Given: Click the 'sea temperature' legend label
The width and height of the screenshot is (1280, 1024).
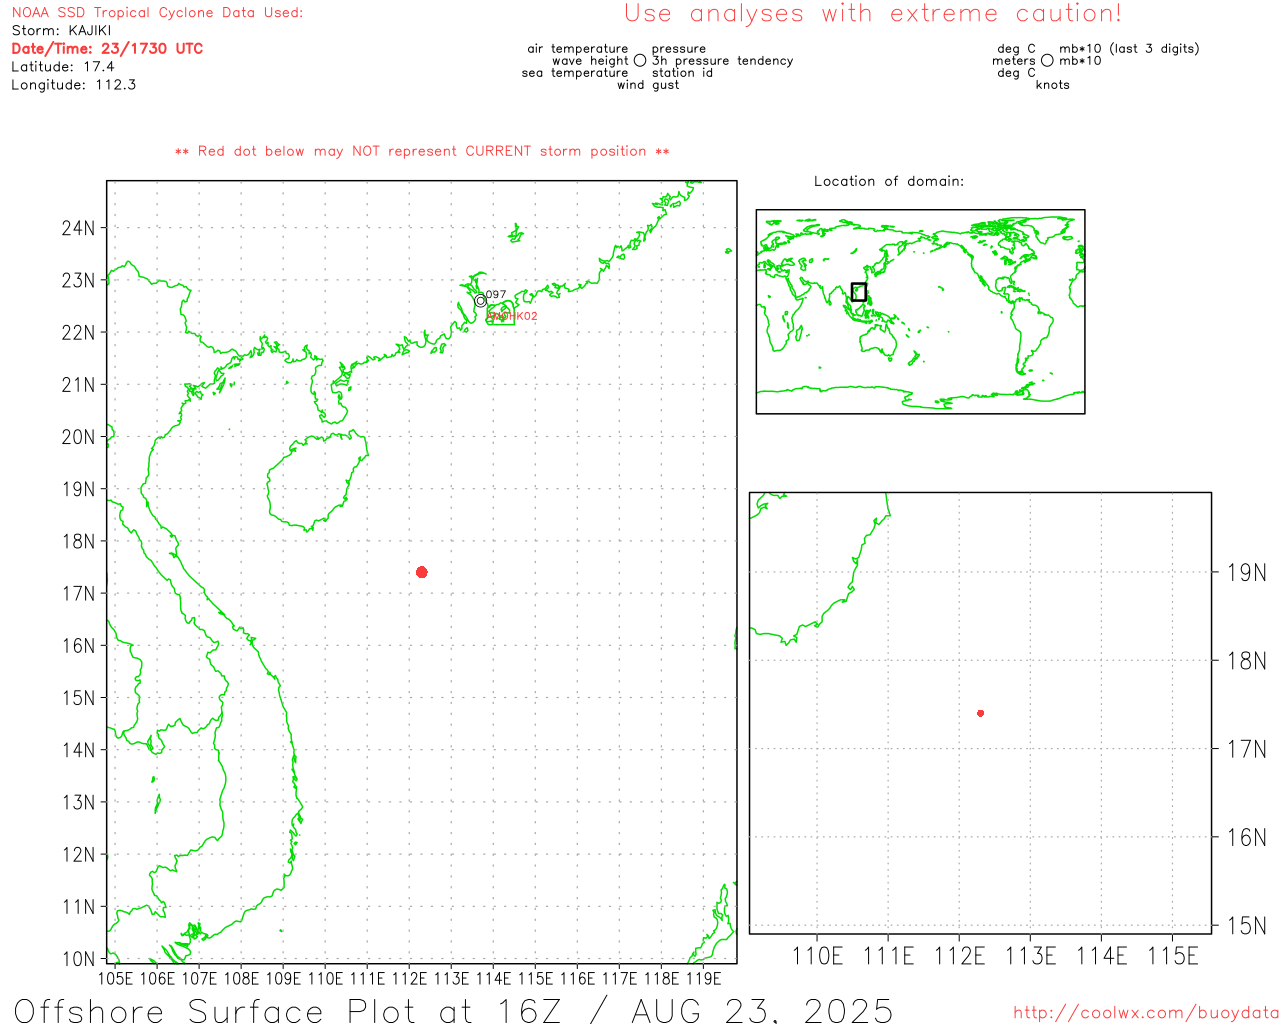Looking at the screenshot, I should click(x=575, y=73).
